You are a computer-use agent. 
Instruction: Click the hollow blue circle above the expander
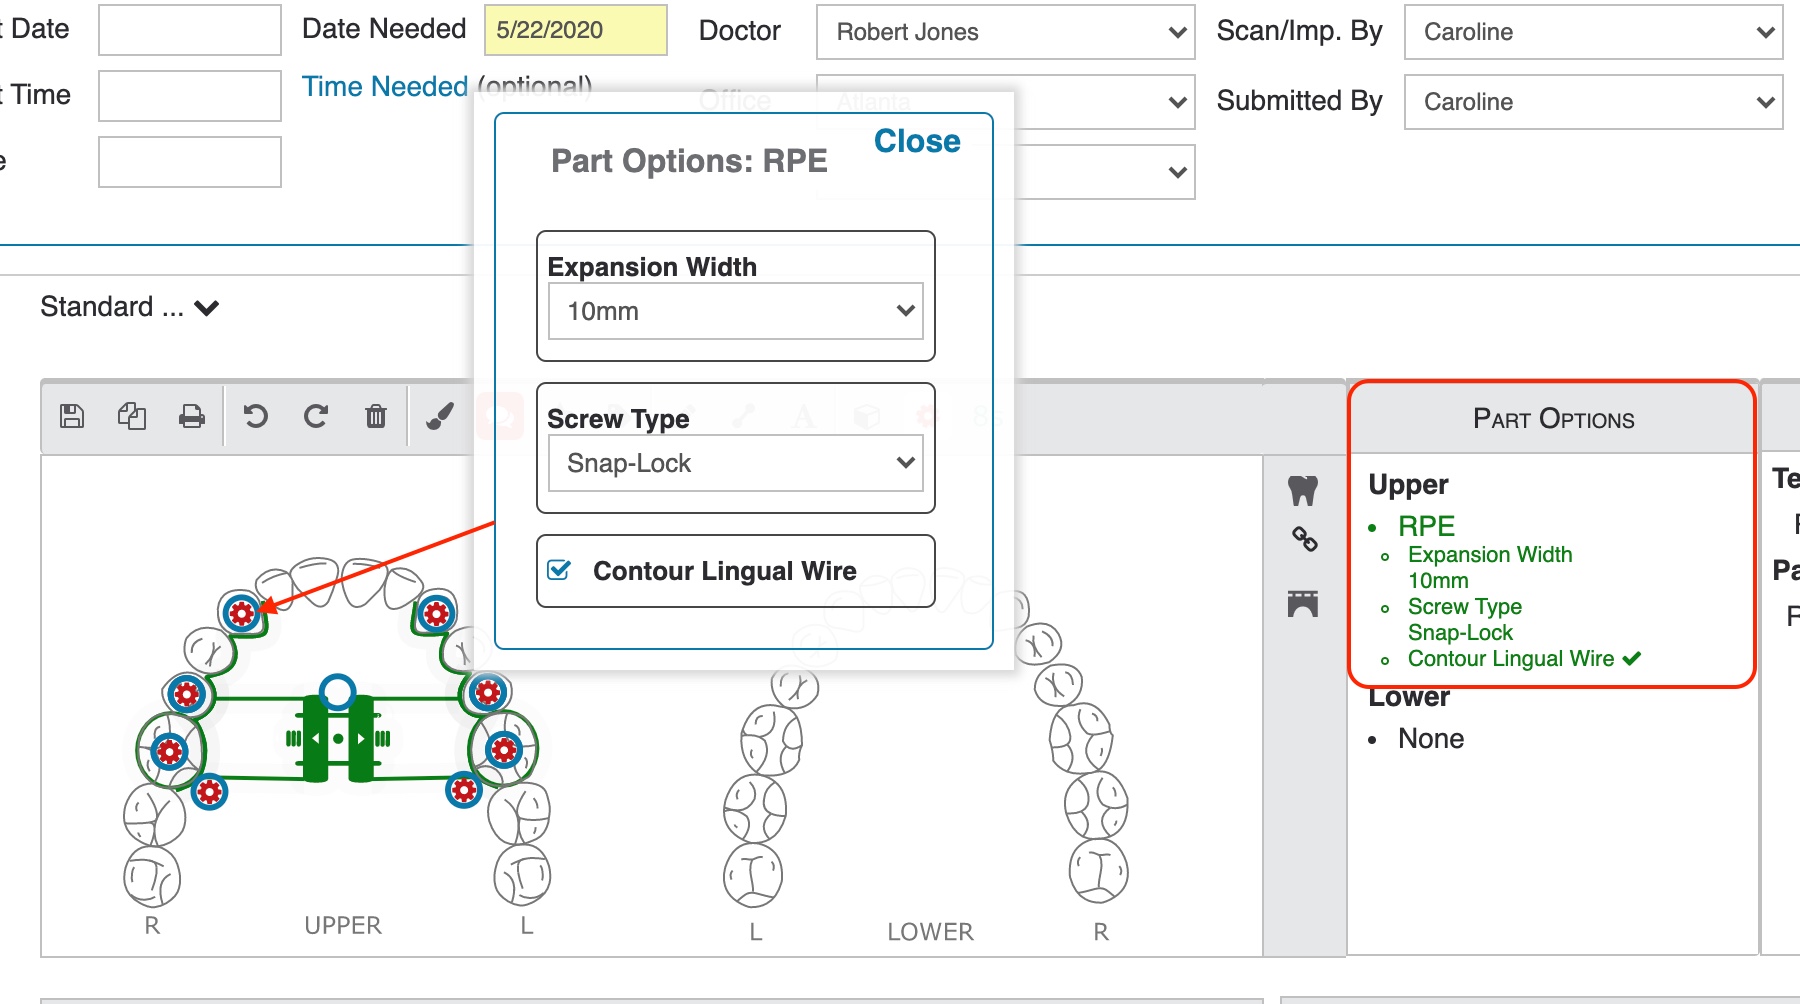coord(338,691)
